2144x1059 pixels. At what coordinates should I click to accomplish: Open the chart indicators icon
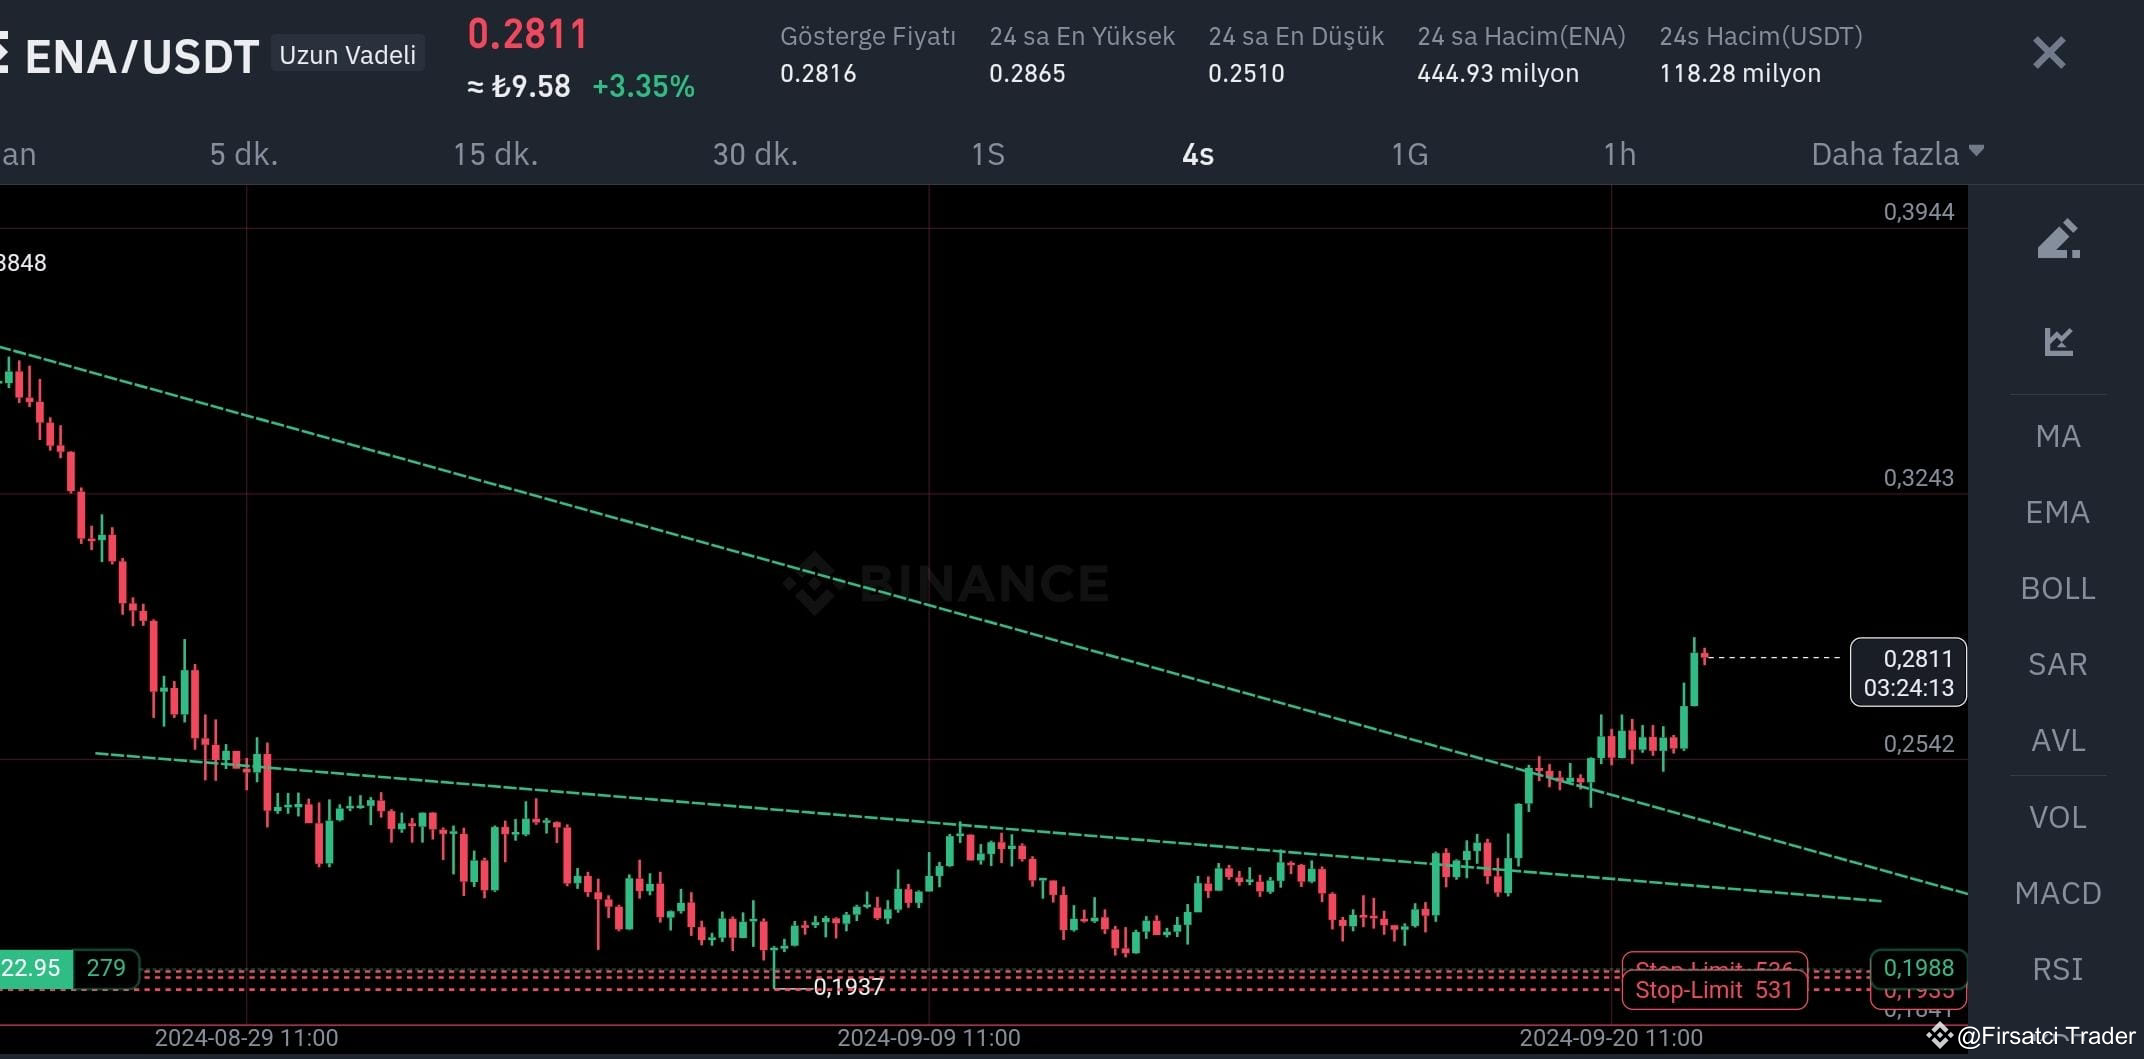(2058, 341)
